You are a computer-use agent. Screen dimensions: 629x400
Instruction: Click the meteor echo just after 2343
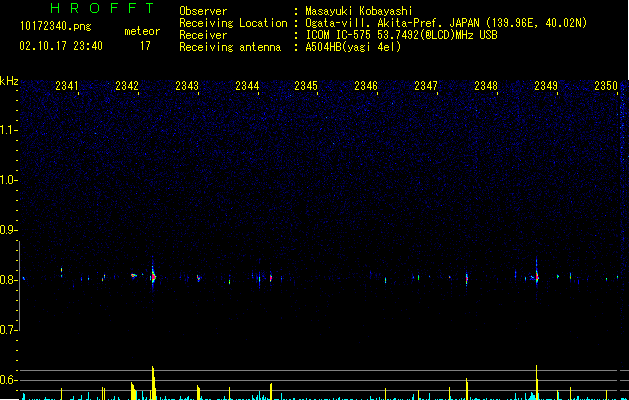(x=198, y=278)
